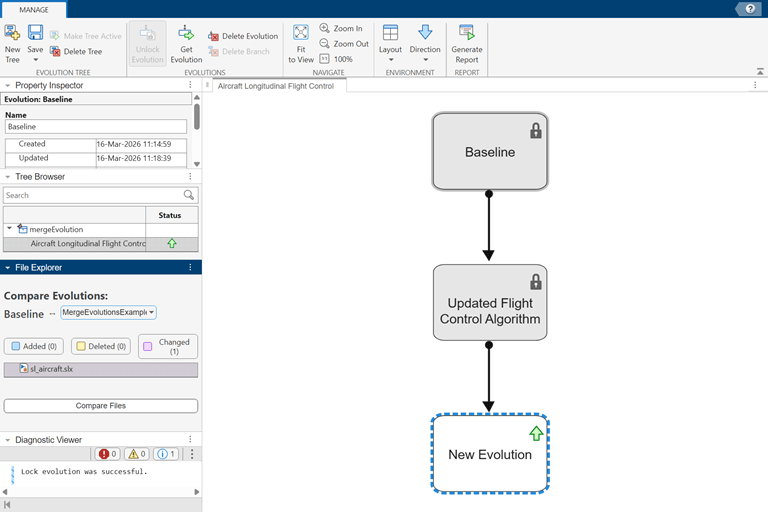Select the Updated Flight Control Algorithm node
768x512 pixels.
490,303
